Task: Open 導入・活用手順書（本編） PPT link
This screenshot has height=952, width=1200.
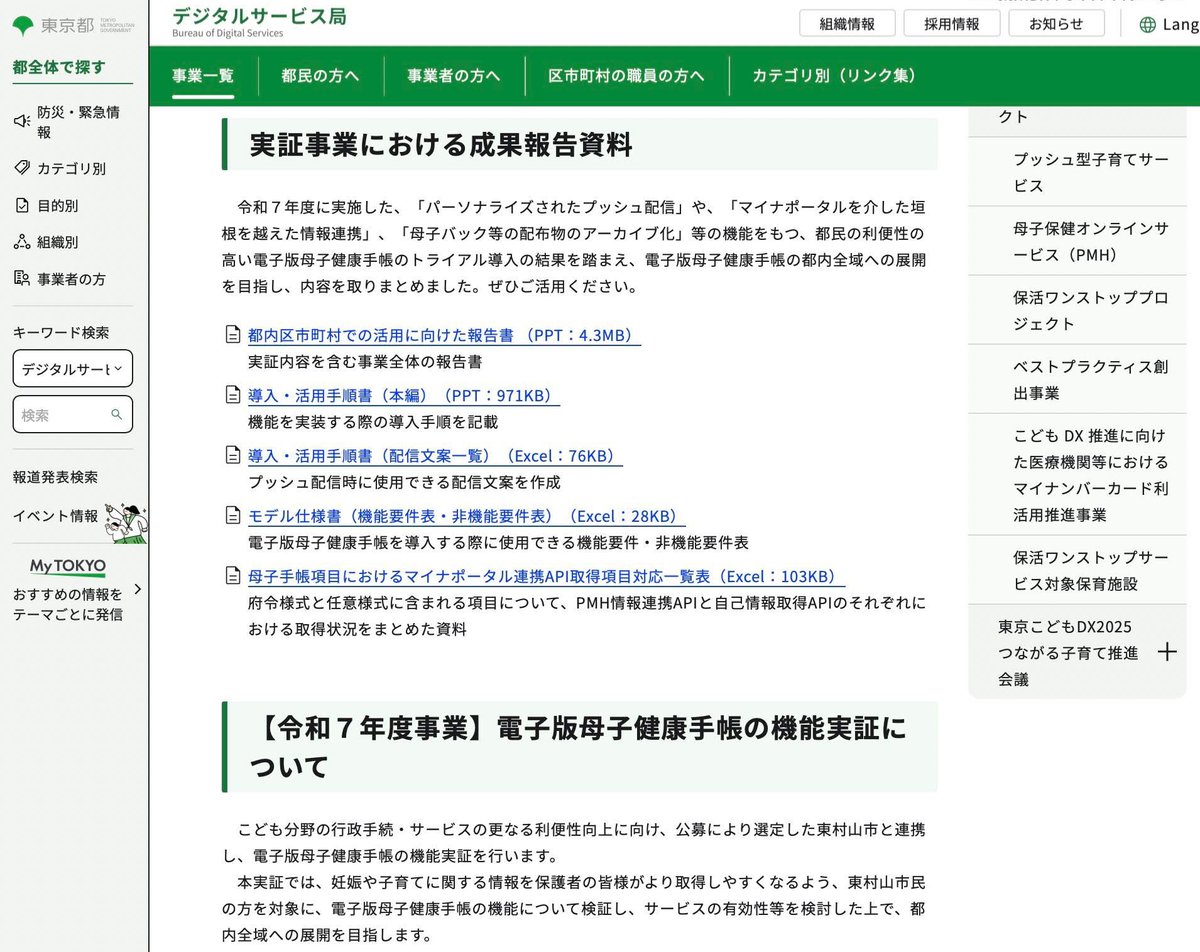Action: point(404,396)
